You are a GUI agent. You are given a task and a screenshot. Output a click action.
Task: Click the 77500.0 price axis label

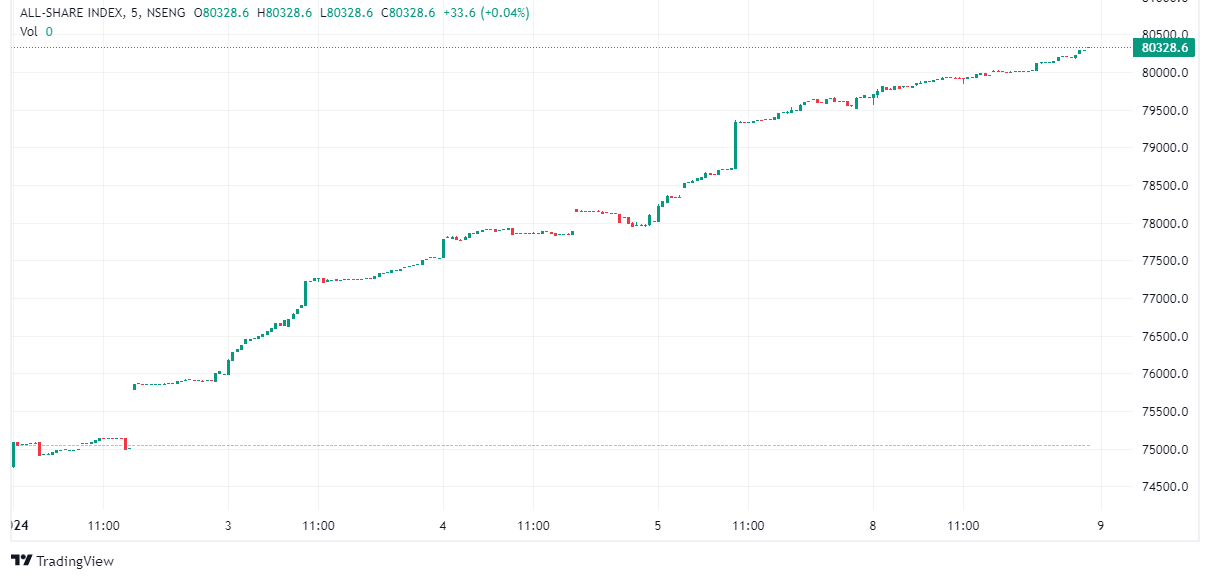1166,261
